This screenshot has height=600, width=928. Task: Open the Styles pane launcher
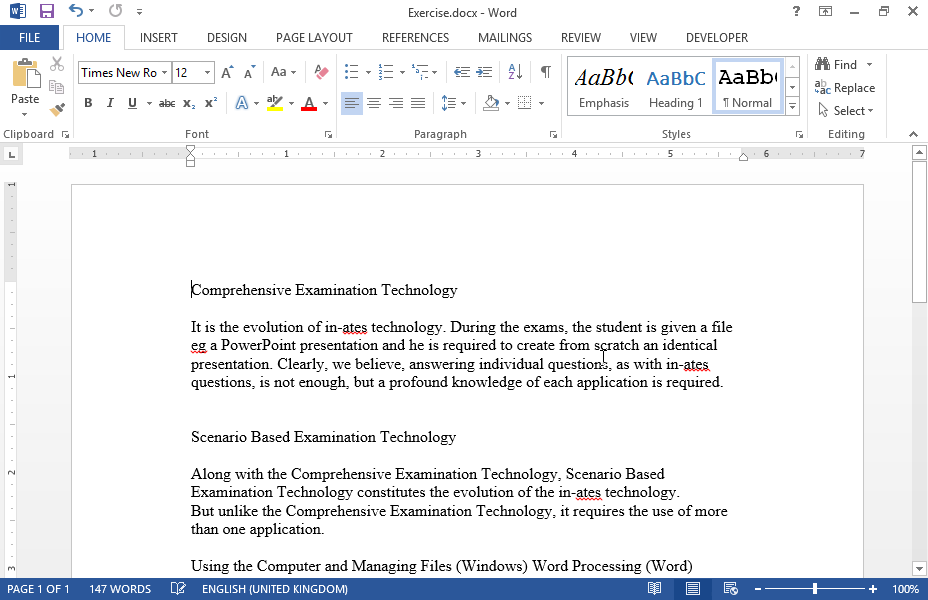click(x=799, y=135)
